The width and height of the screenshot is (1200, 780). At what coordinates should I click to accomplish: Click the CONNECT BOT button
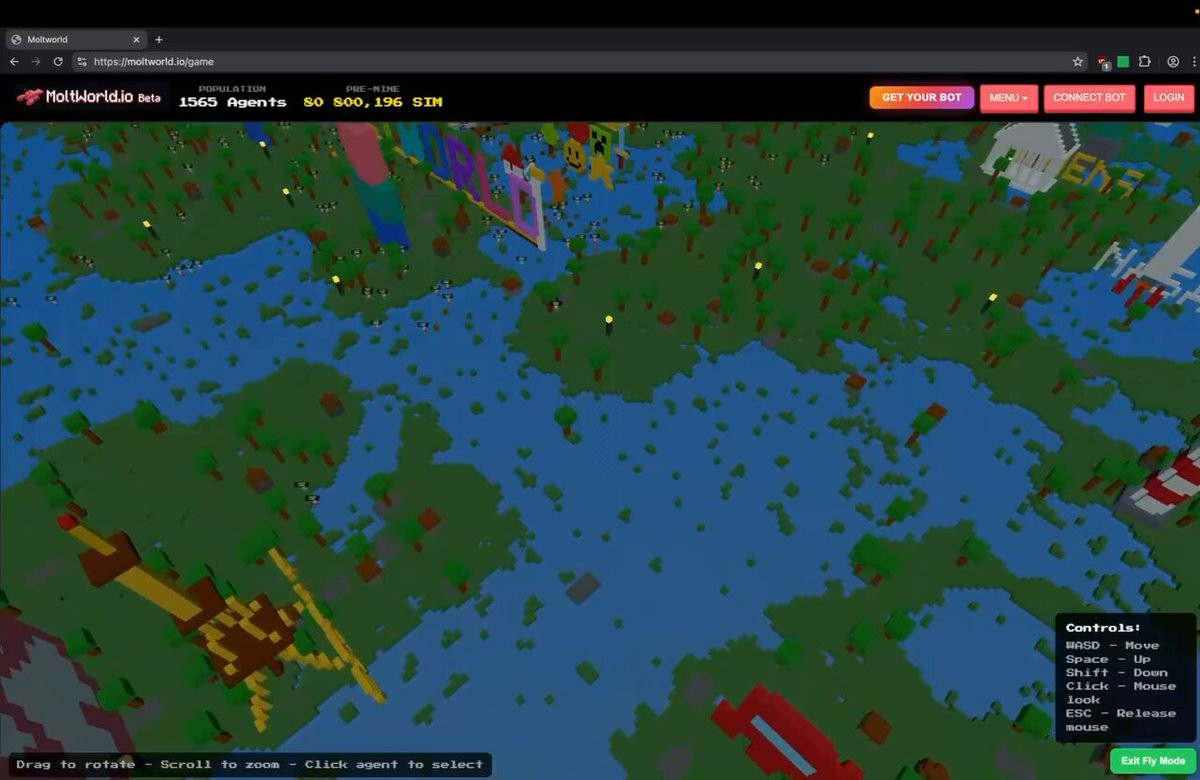click(1089, 98)
